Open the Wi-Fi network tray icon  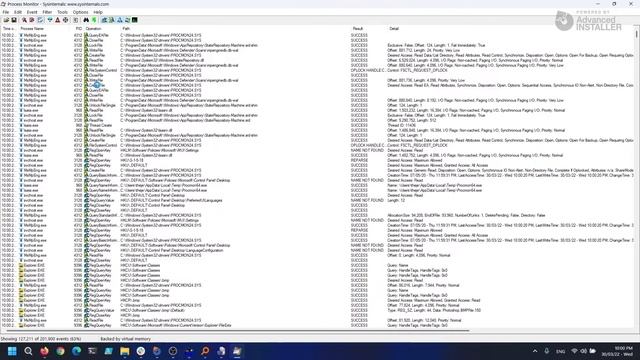coord(574,351)
